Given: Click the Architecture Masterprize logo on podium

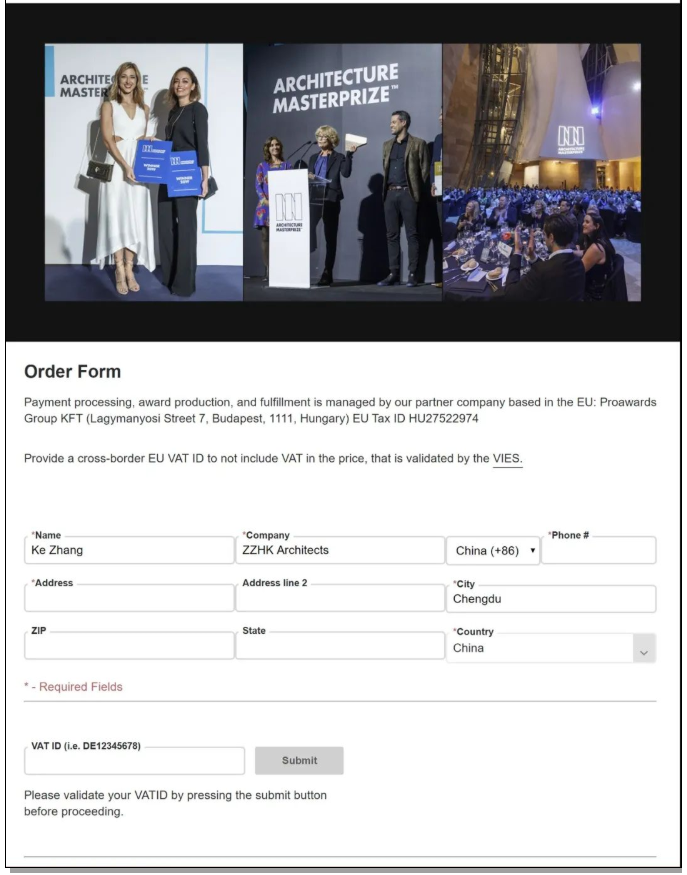Looking at the screenshot, I should tap(289, 212).
